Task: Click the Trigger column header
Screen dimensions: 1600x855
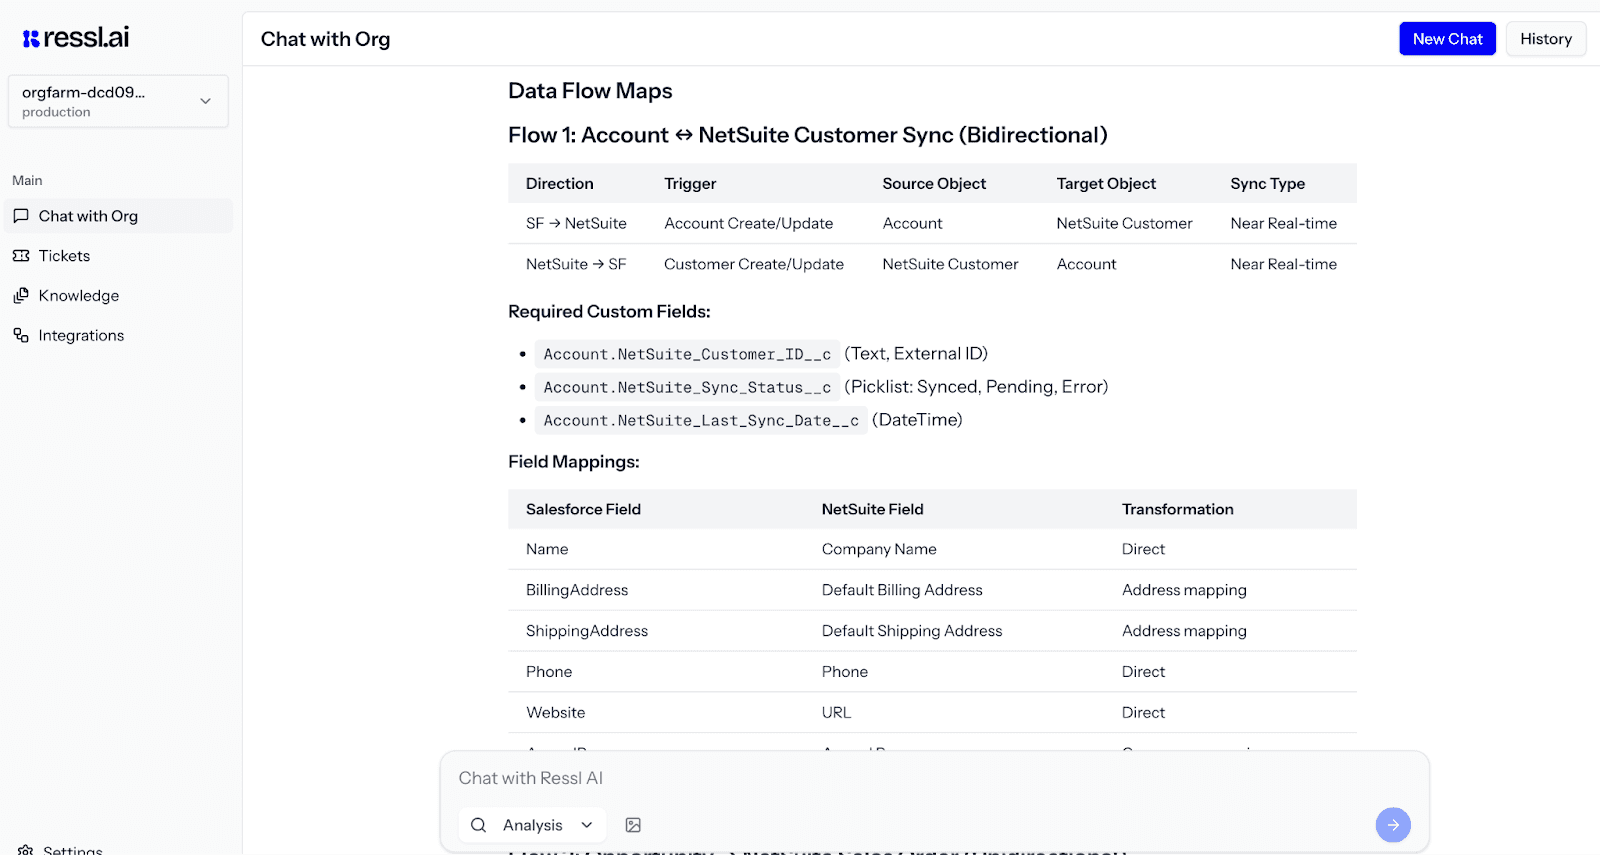Action: 690,184
